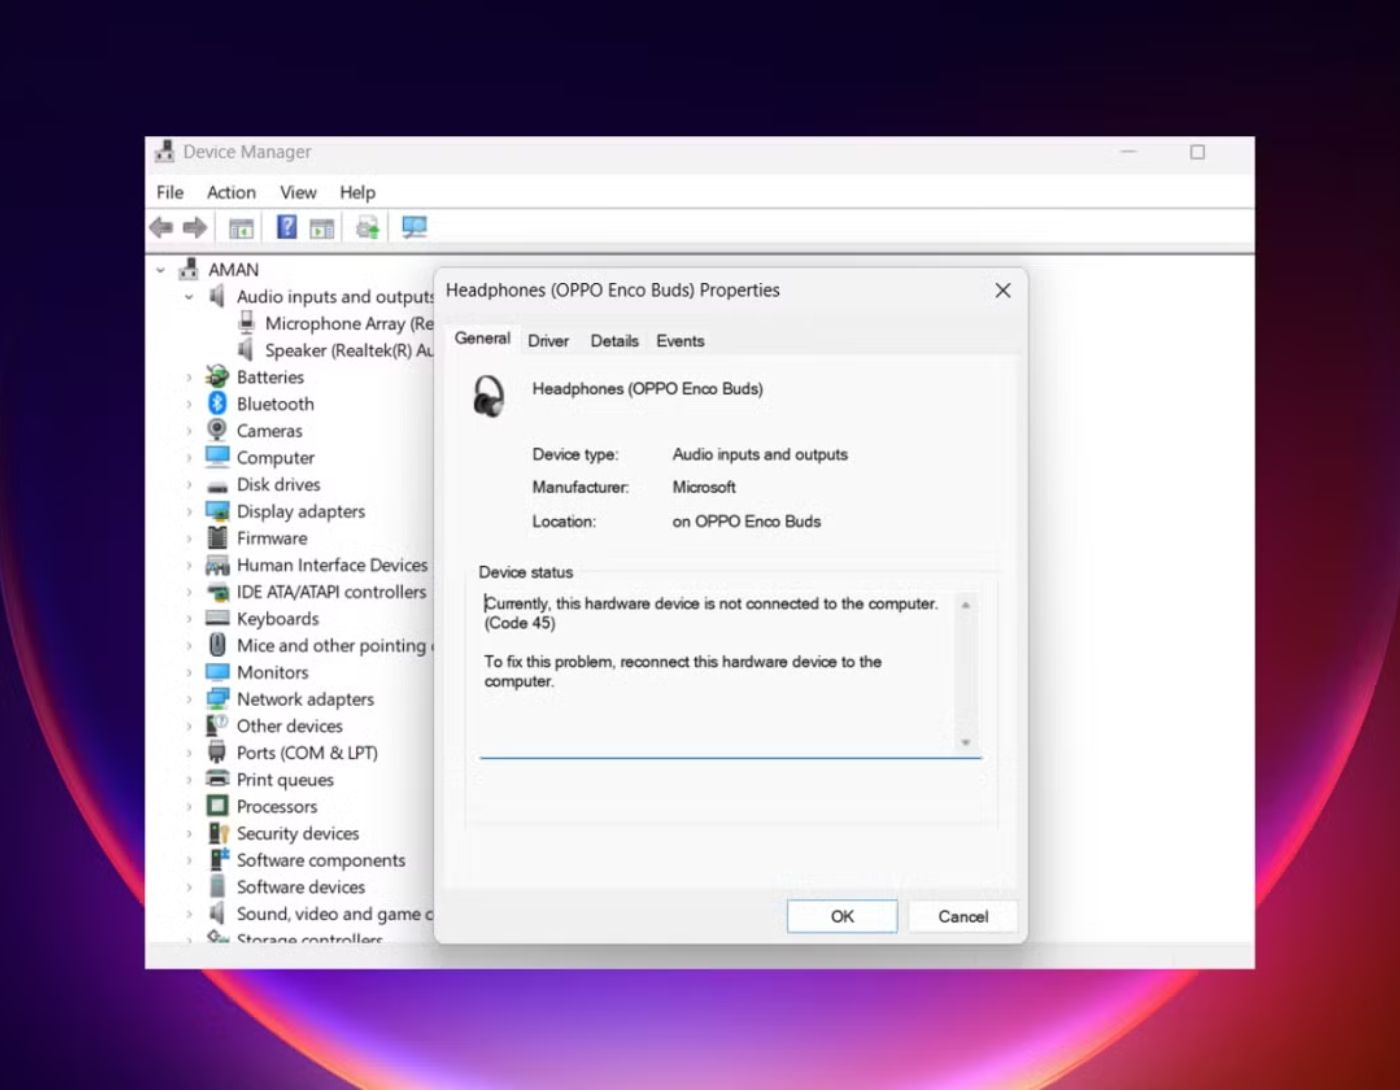This screenshot has height=1090, width=1400.
Task: Open Help via the blue question mark icon
Action: coord(287,227)
